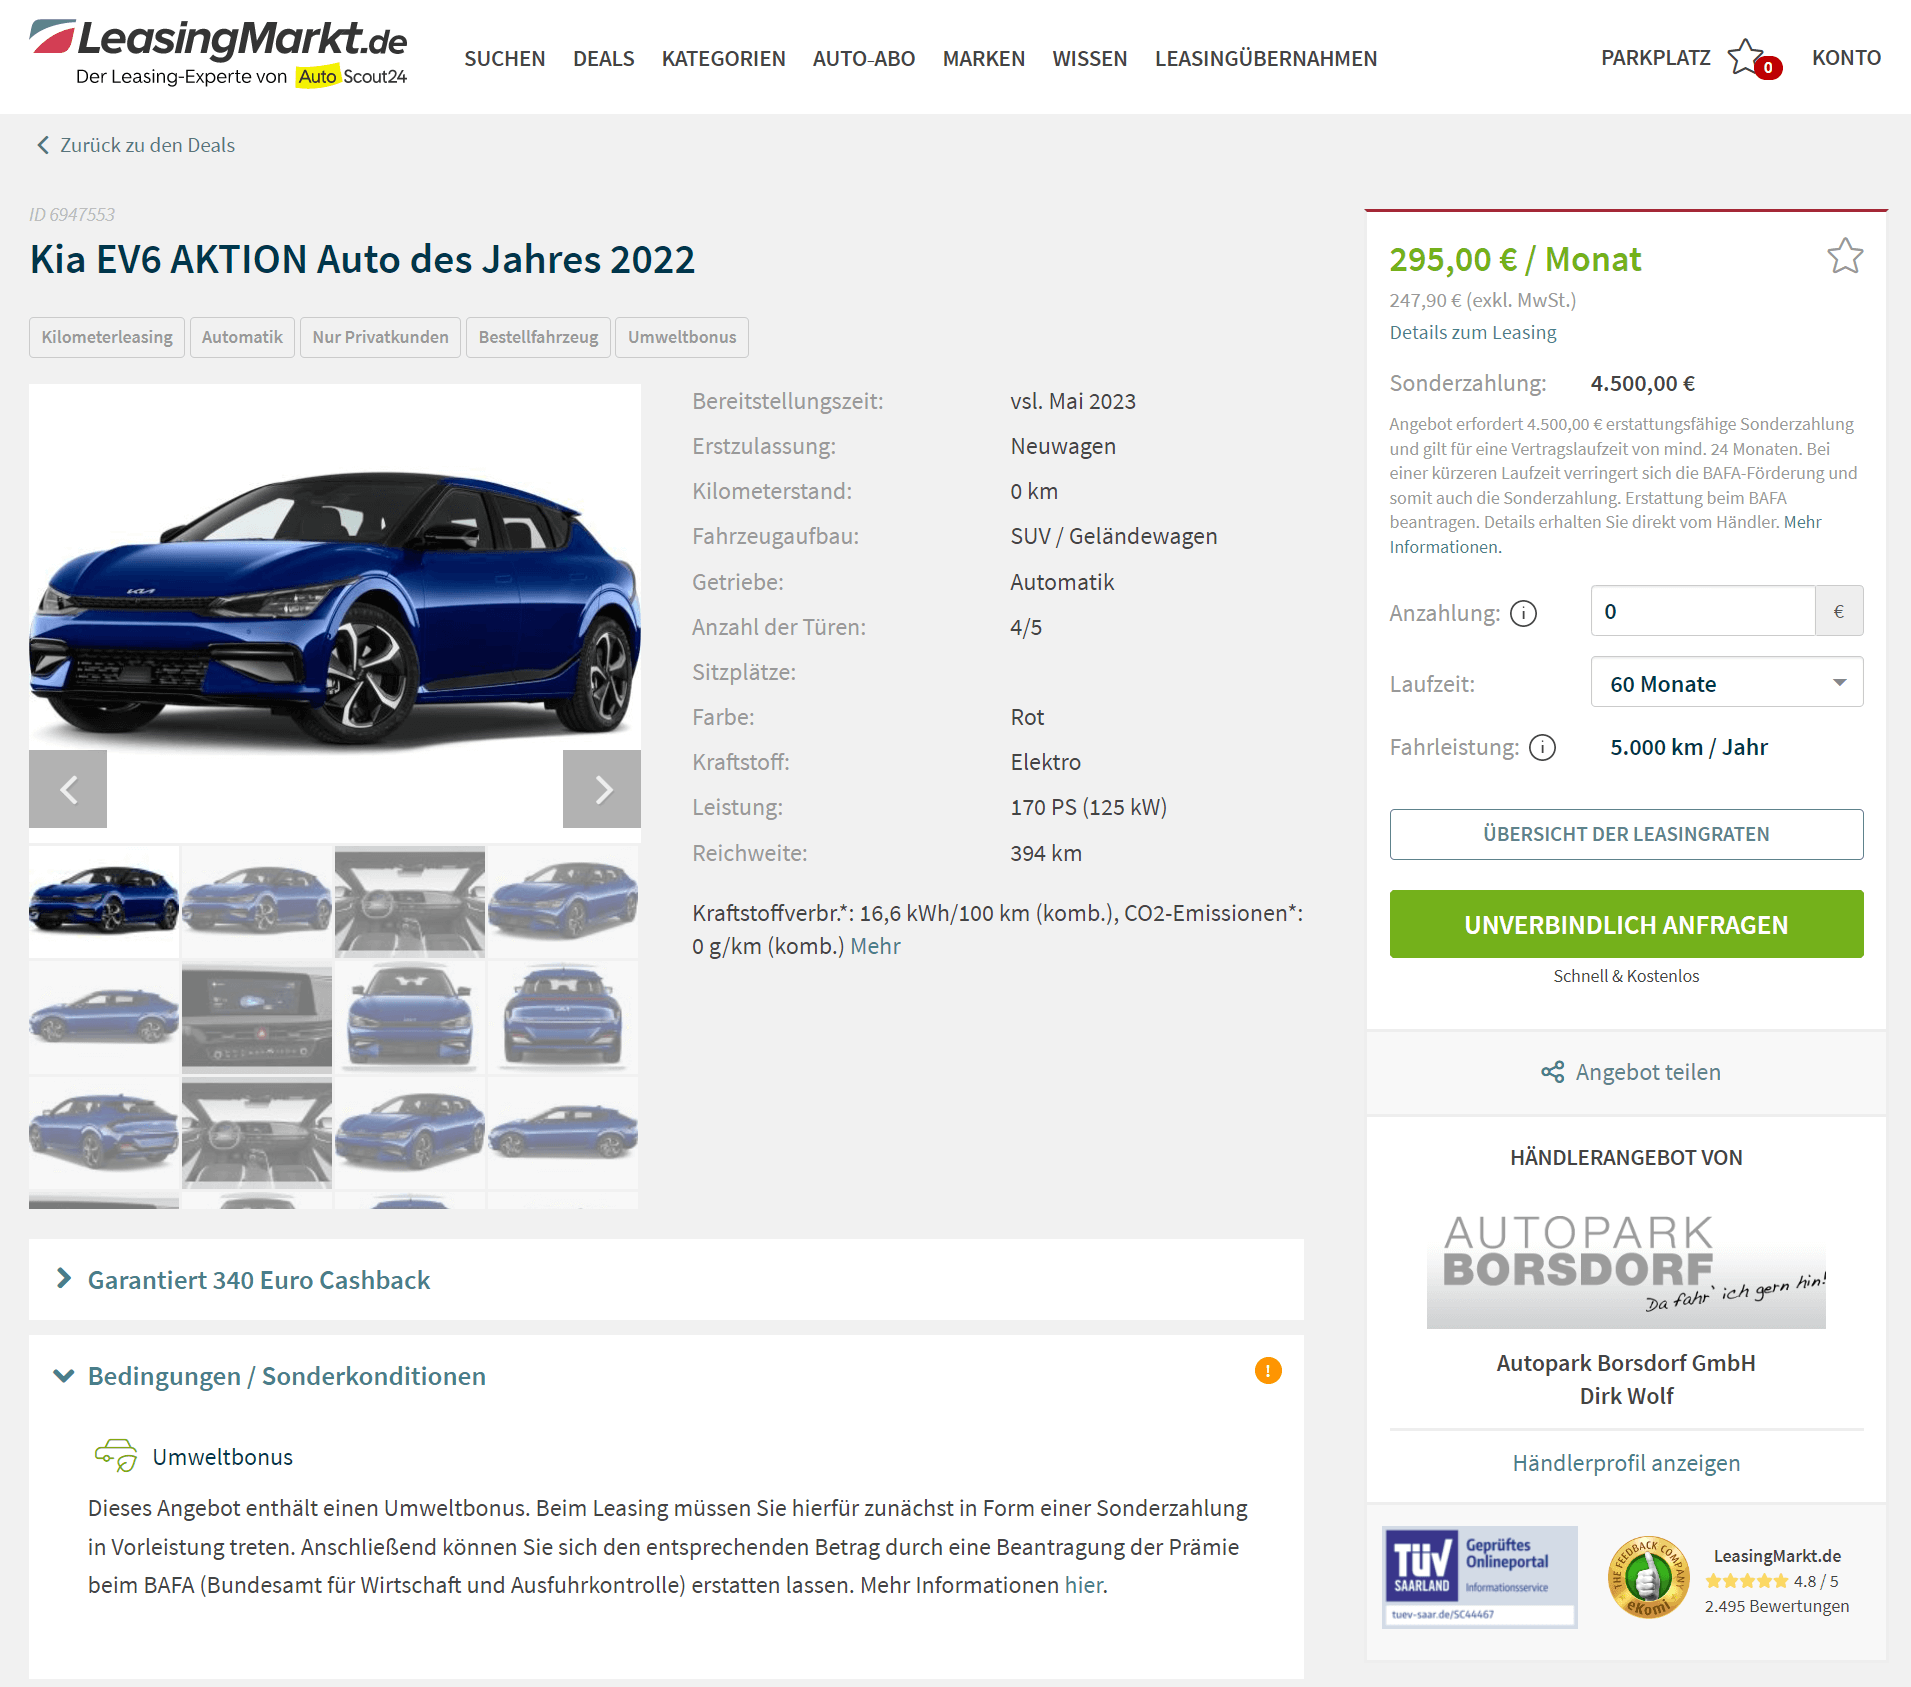Open the TÜV Saarland Geprüftes Onlineportal badge
This screenshot has width=1911, height=1687.
tap(1479, 1577)
